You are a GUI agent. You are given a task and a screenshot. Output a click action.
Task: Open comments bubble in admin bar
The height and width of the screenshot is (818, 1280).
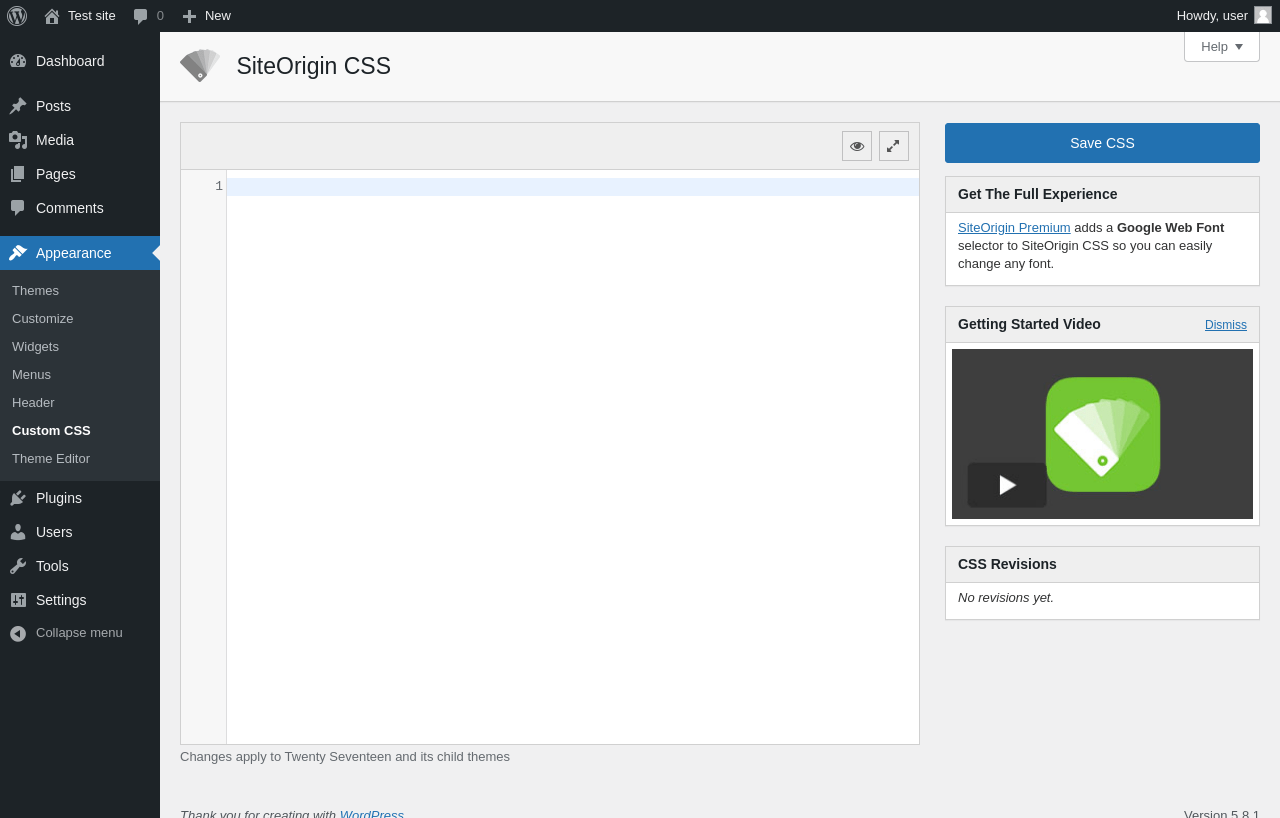[x=148, y=16]
